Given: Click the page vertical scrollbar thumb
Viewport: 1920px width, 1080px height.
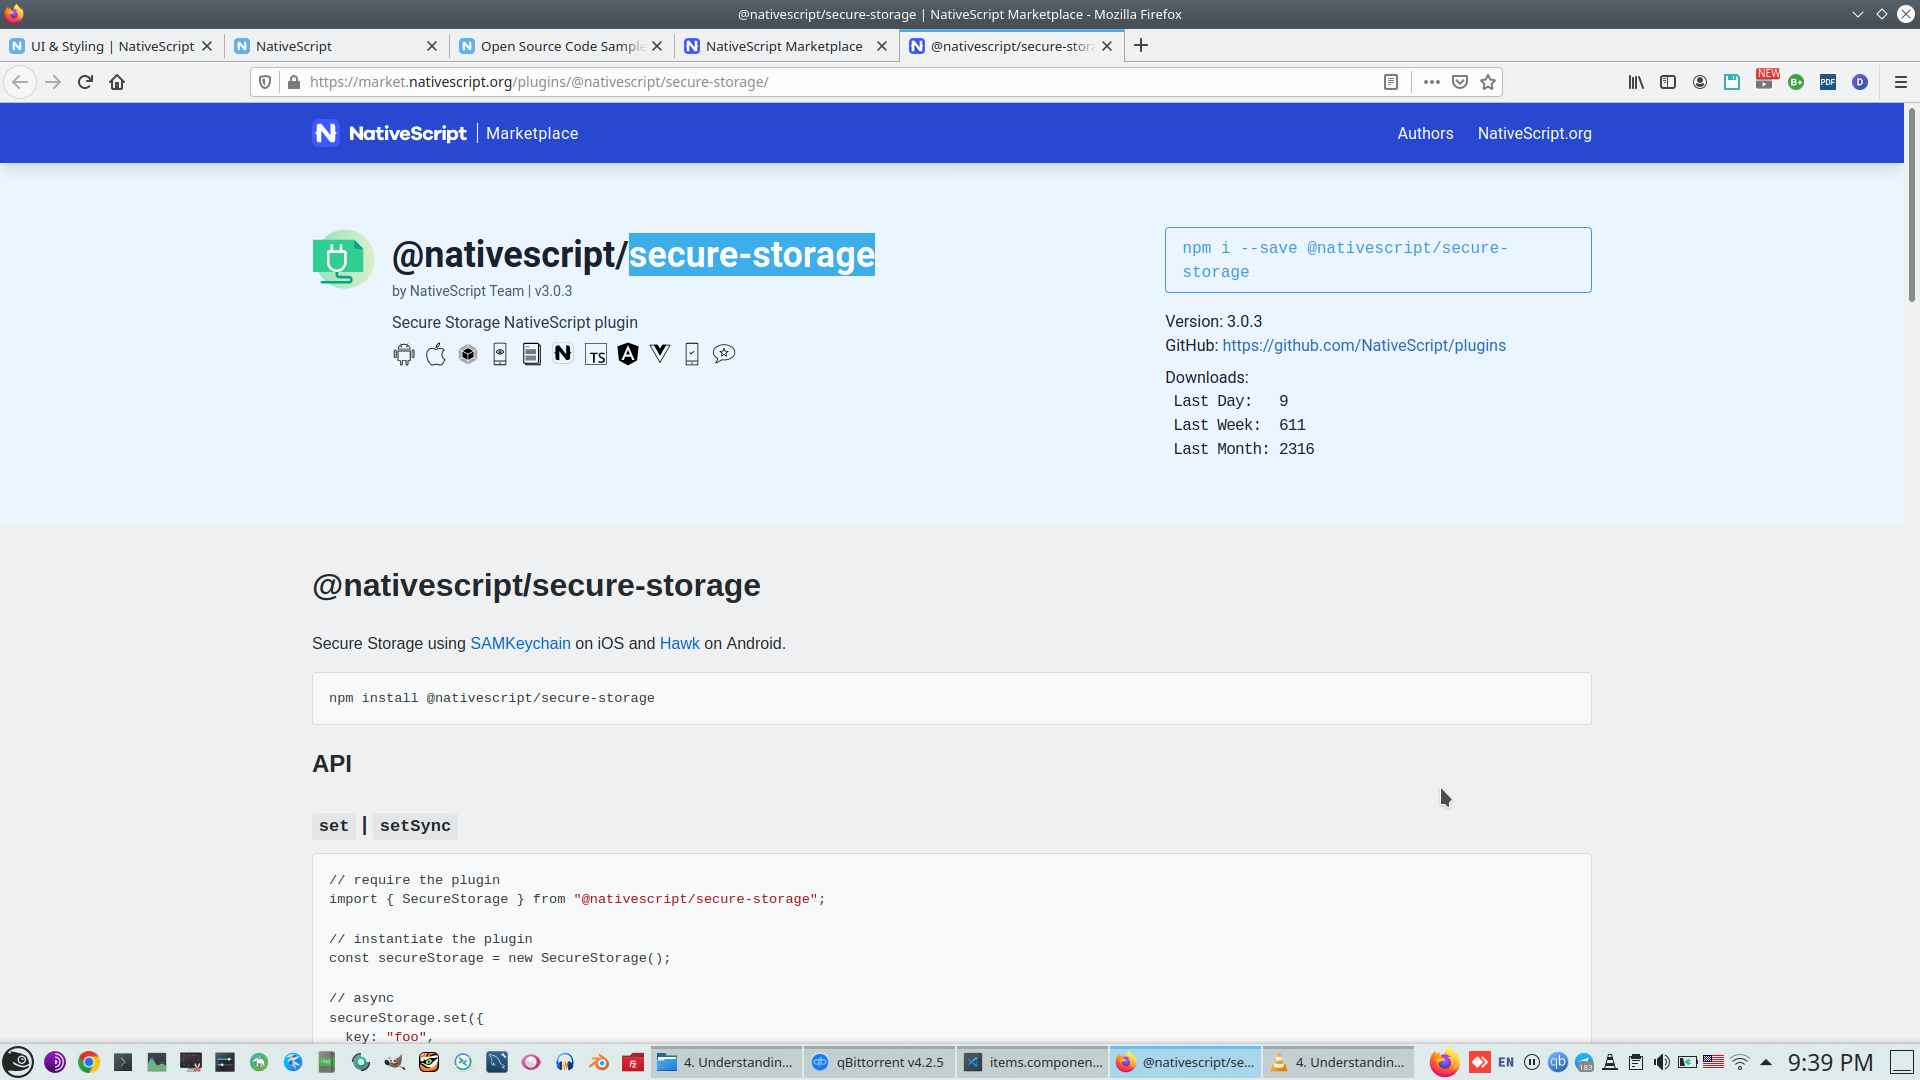Looking at the screenshot, I should [x=1911, y=205].
